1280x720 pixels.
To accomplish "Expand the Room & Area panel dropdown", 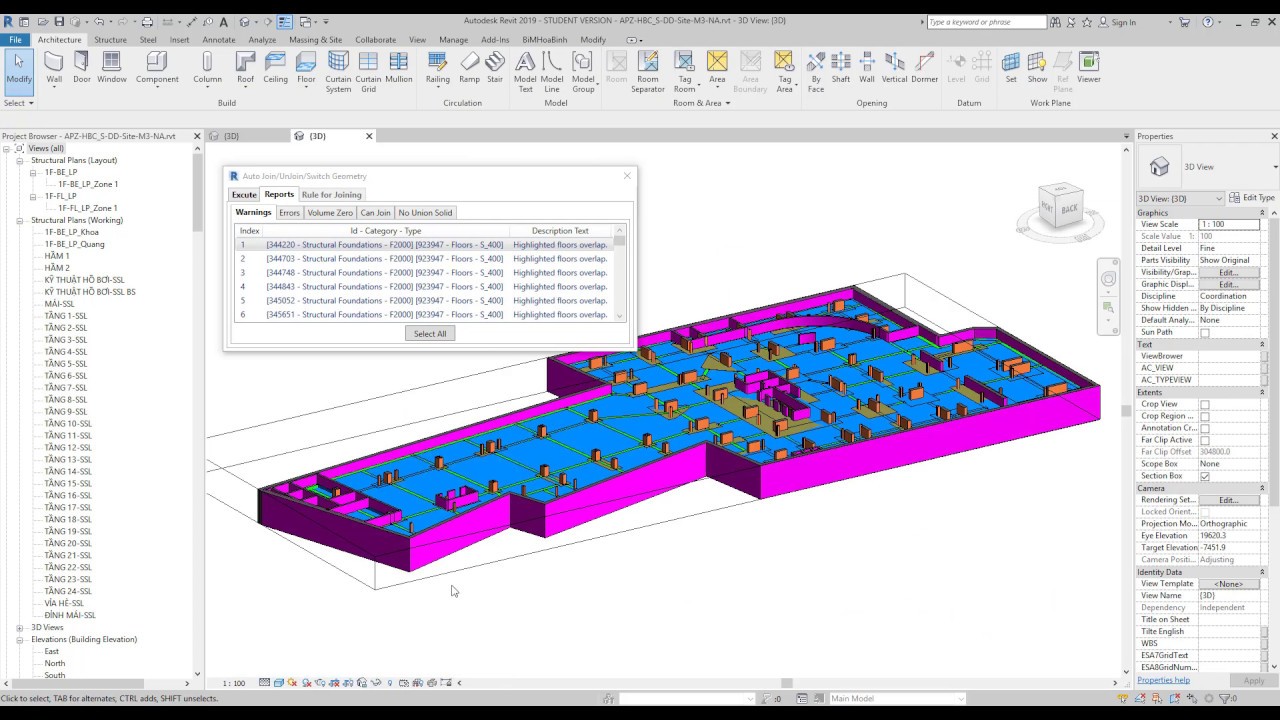I will tap(701, 103).
